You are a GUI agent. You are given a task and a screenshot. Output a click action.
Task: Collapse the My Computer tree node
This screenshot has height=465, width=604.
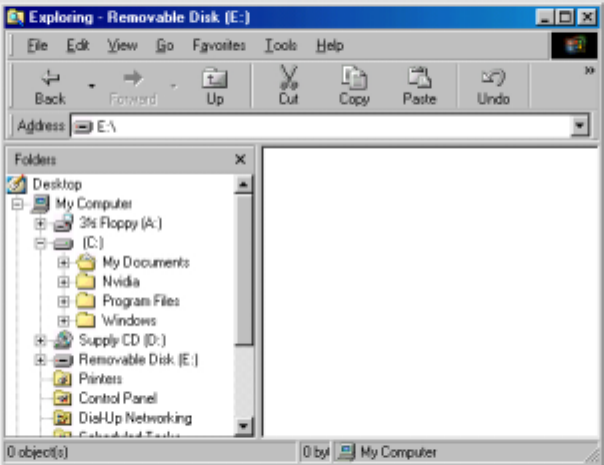click(x=17, y=204)
